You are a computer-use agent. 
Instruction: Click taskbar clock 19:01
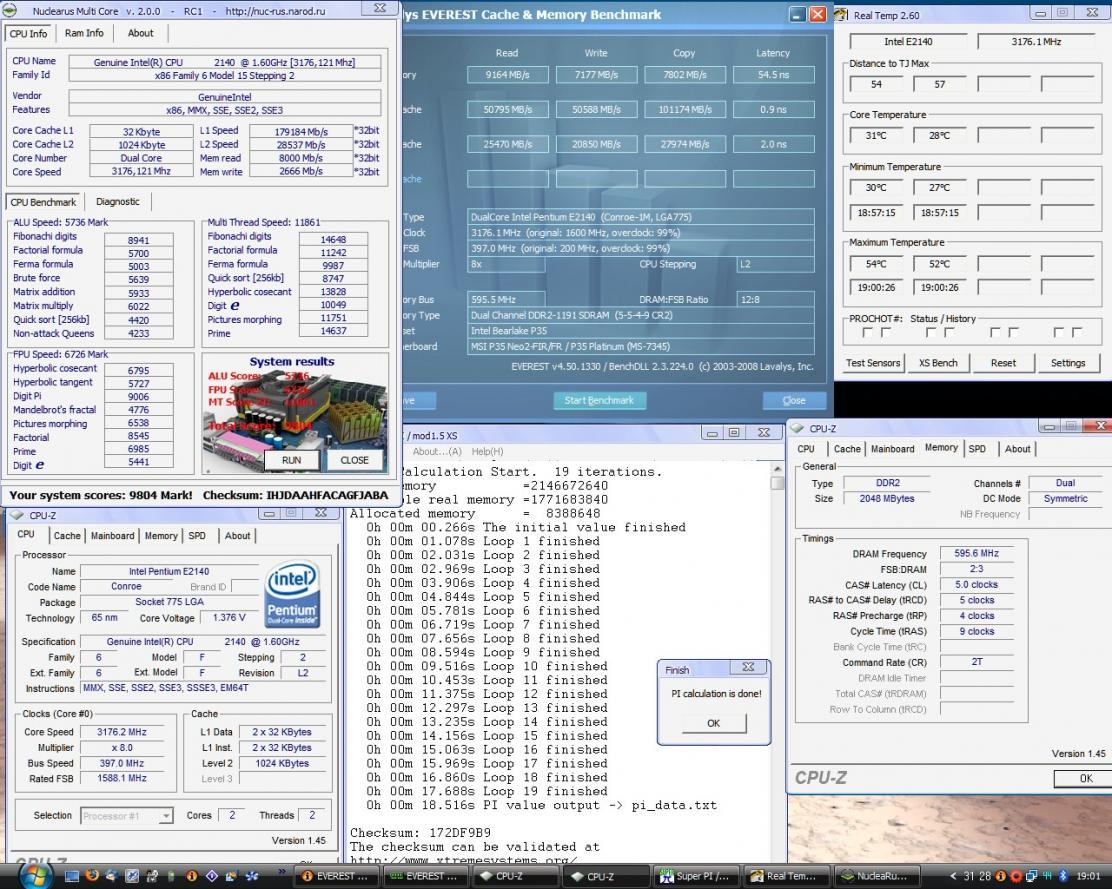(x=1089, y=877)
